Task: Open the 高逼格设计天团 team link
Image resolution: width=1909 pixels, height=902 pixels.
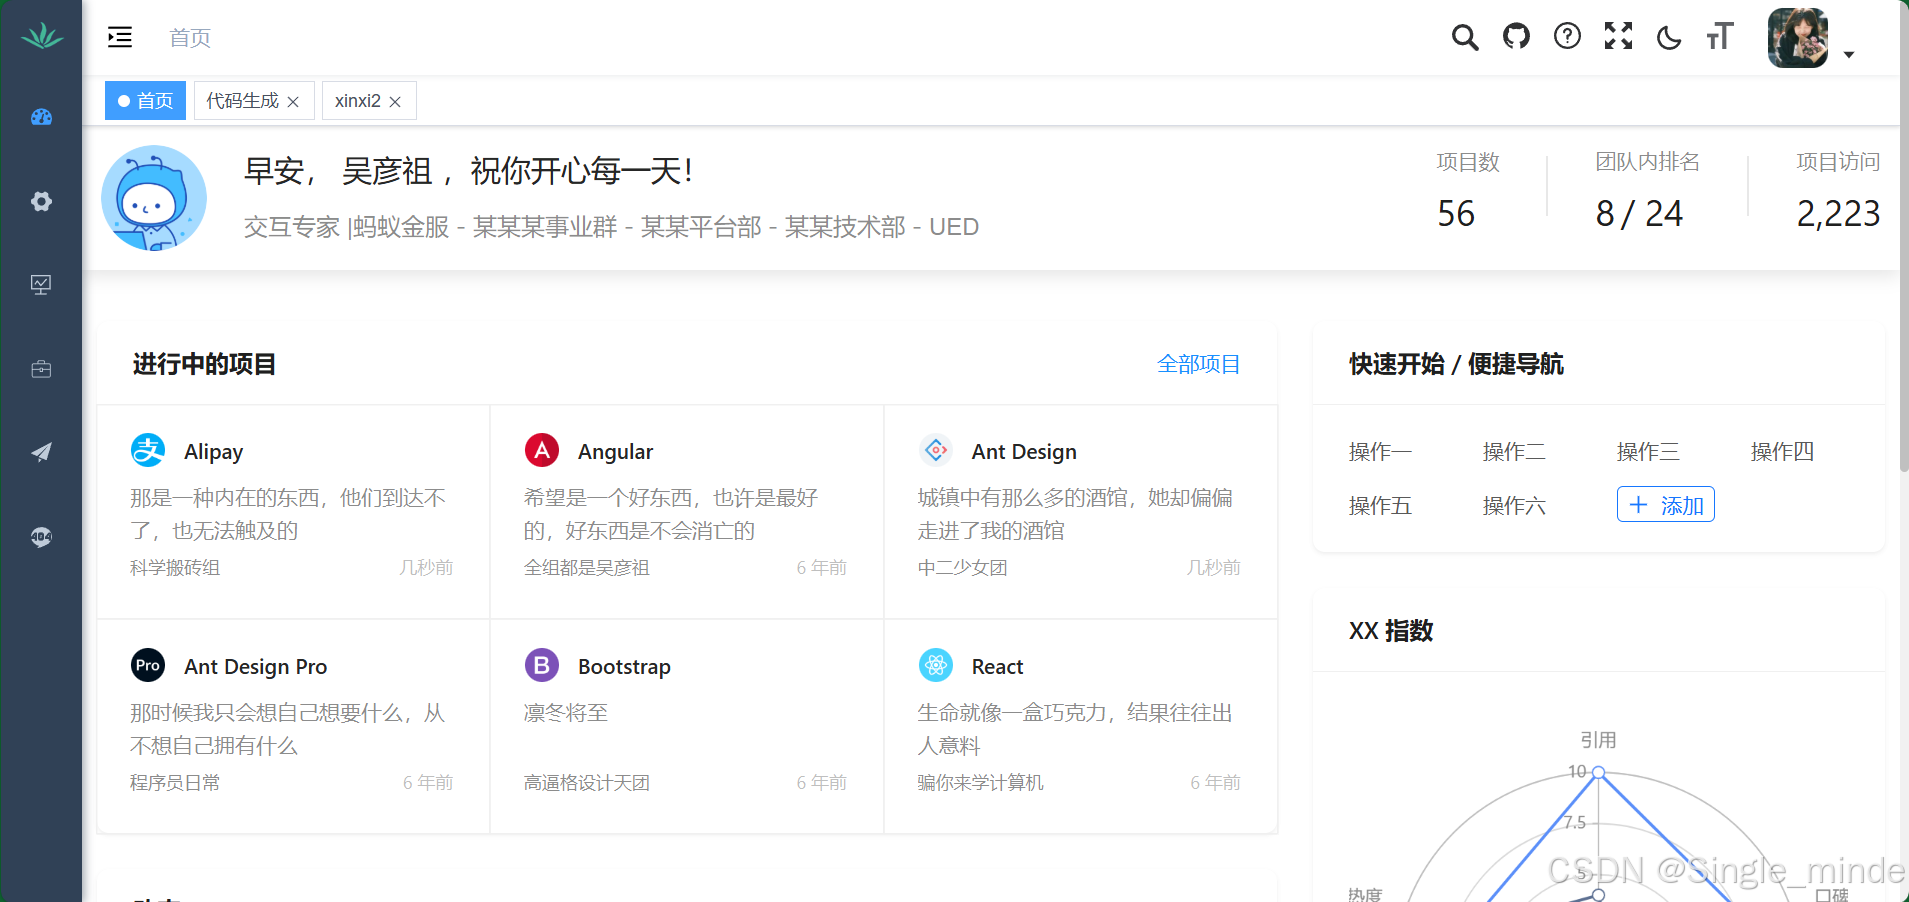Action: tap(587, 783)
